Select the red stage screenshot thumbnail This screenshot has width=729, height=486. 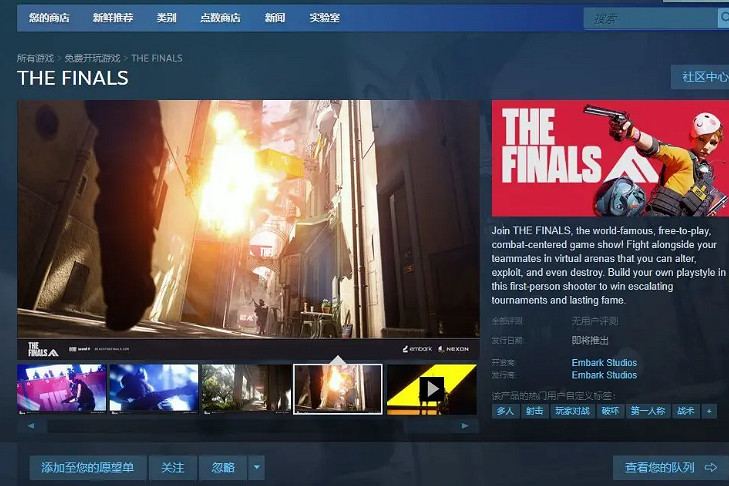62,389
